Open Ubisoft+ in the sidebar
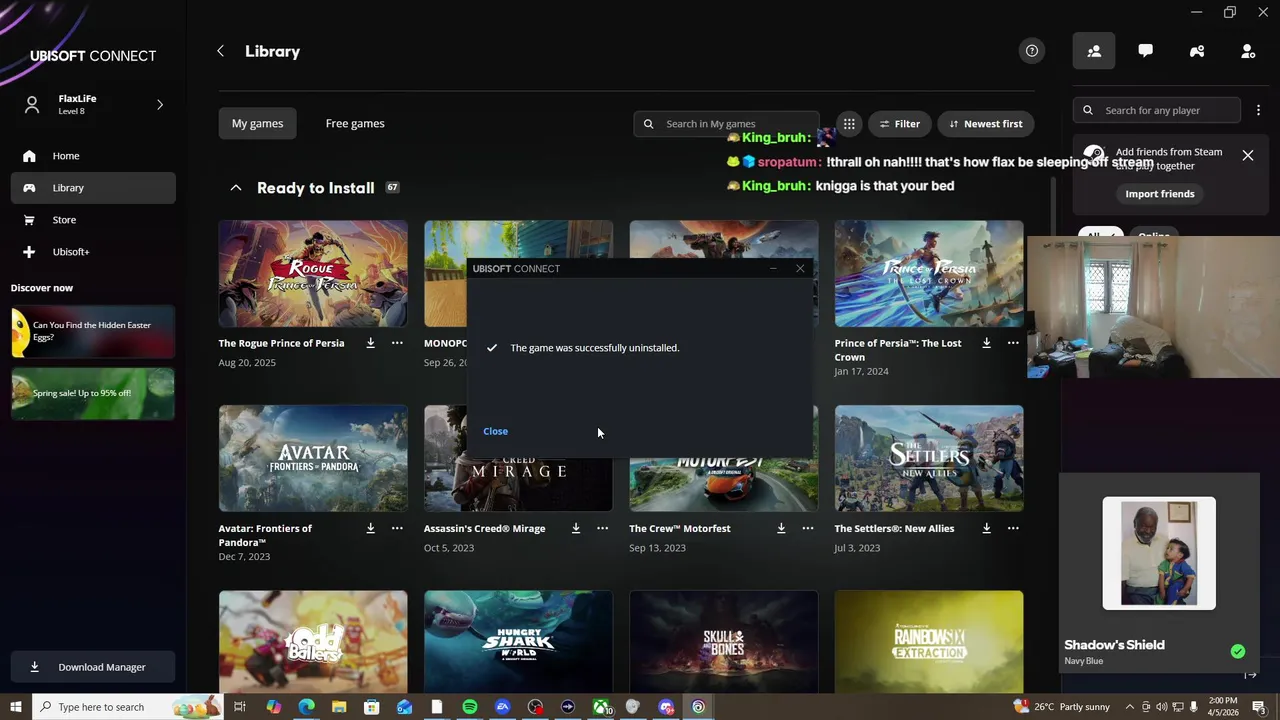 (93, 252)
